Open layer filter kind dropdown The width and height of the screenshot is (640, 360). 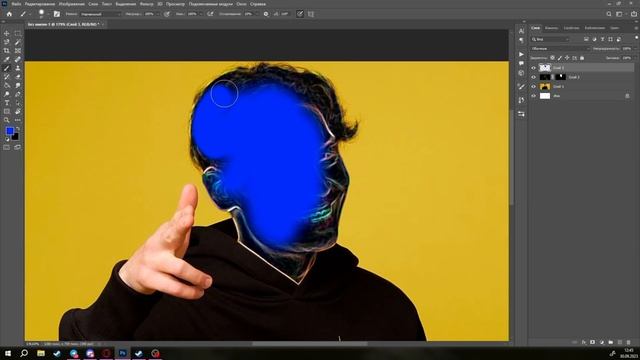[550, 39]
